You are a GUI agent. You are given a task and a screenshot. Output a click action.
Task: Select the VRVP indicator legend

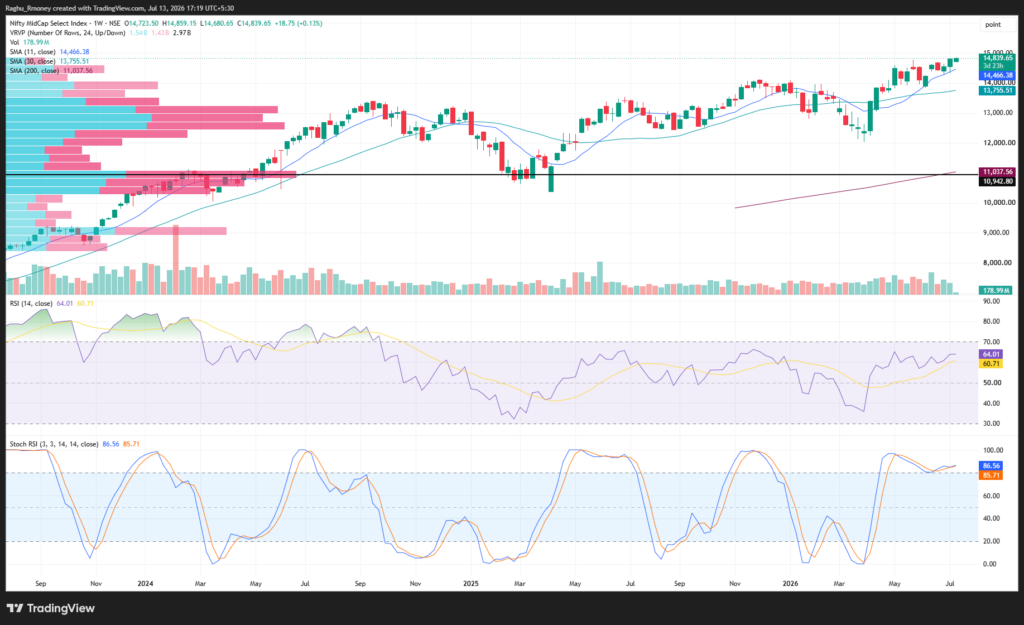point(67,33)
